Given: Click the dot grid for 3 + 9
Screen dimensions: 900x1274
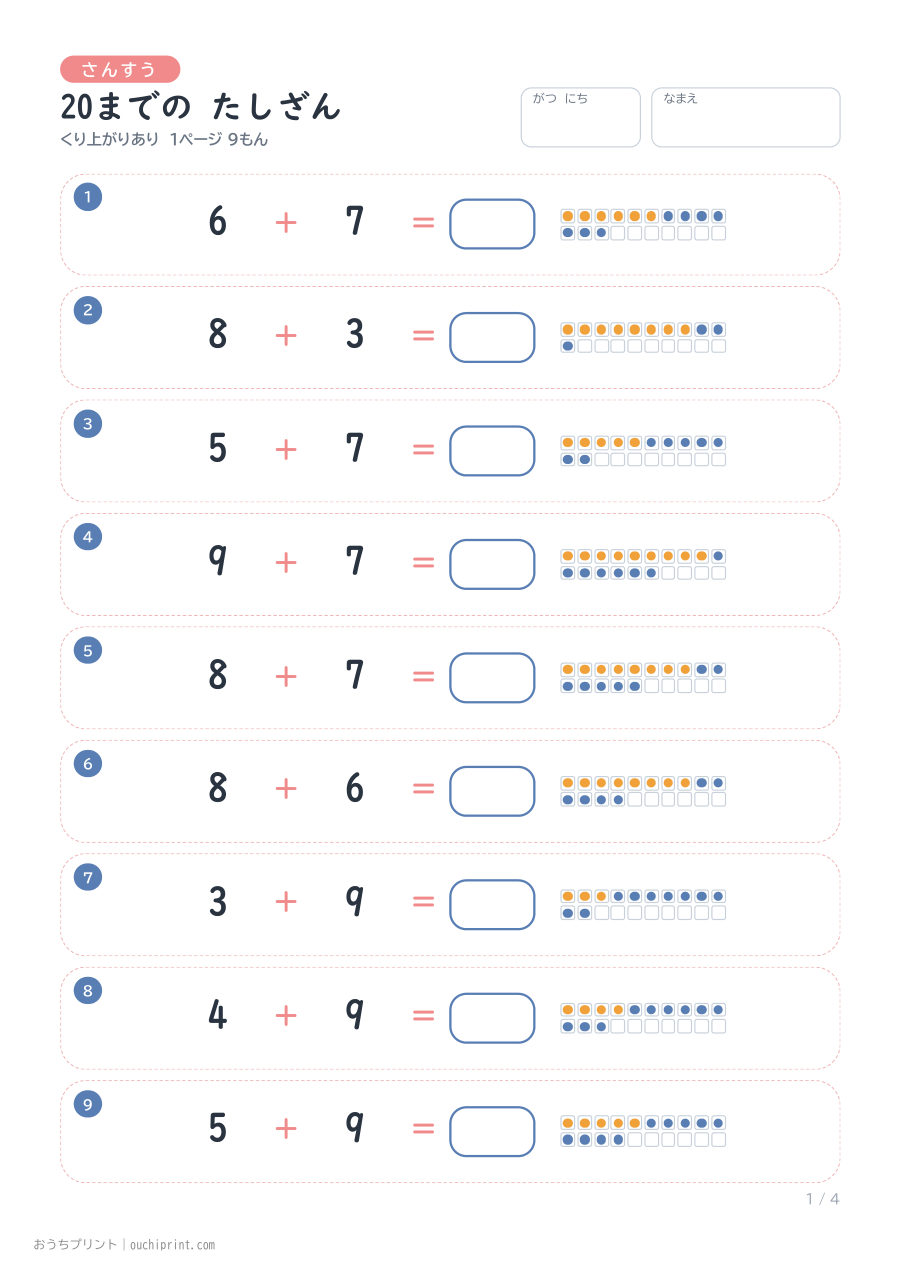Looking at the screenshot, I should pos(643,905).
